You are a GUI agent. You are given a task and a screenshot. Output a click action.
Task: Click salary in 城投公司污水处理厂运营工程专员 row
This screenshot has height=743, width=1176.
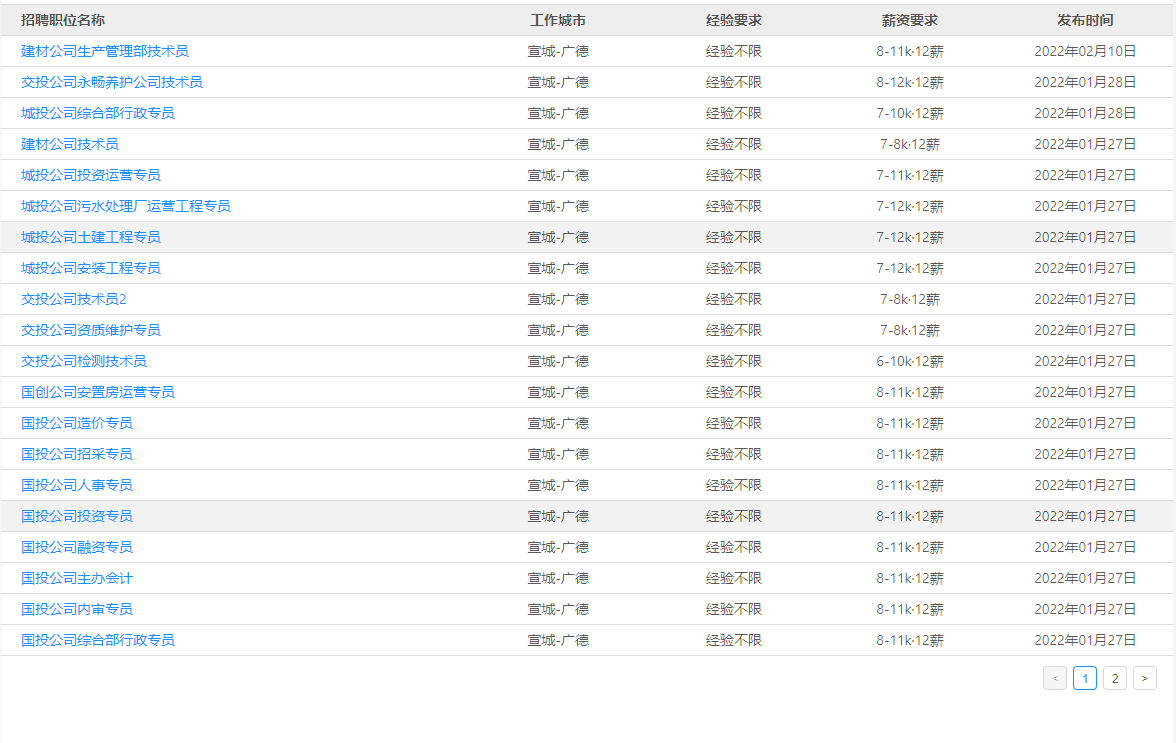(910, 206)
